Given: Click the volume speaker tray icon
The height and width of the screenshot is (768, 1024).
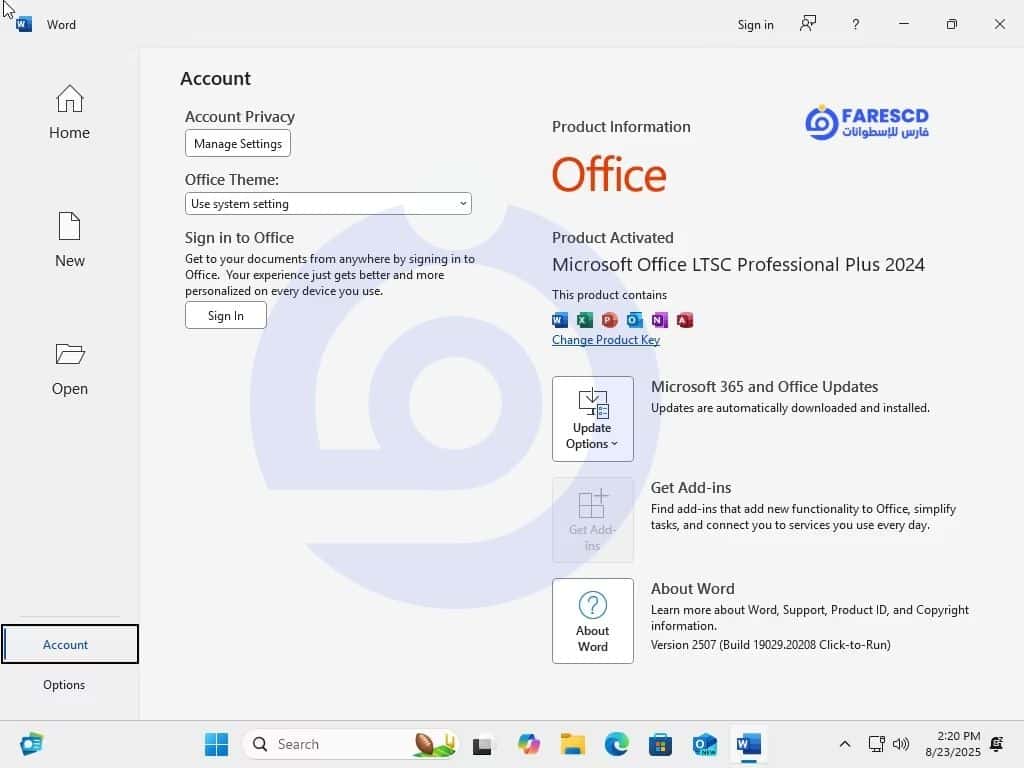Looking at the screenshot, I should pyautogui.click(x=901, y=744).
